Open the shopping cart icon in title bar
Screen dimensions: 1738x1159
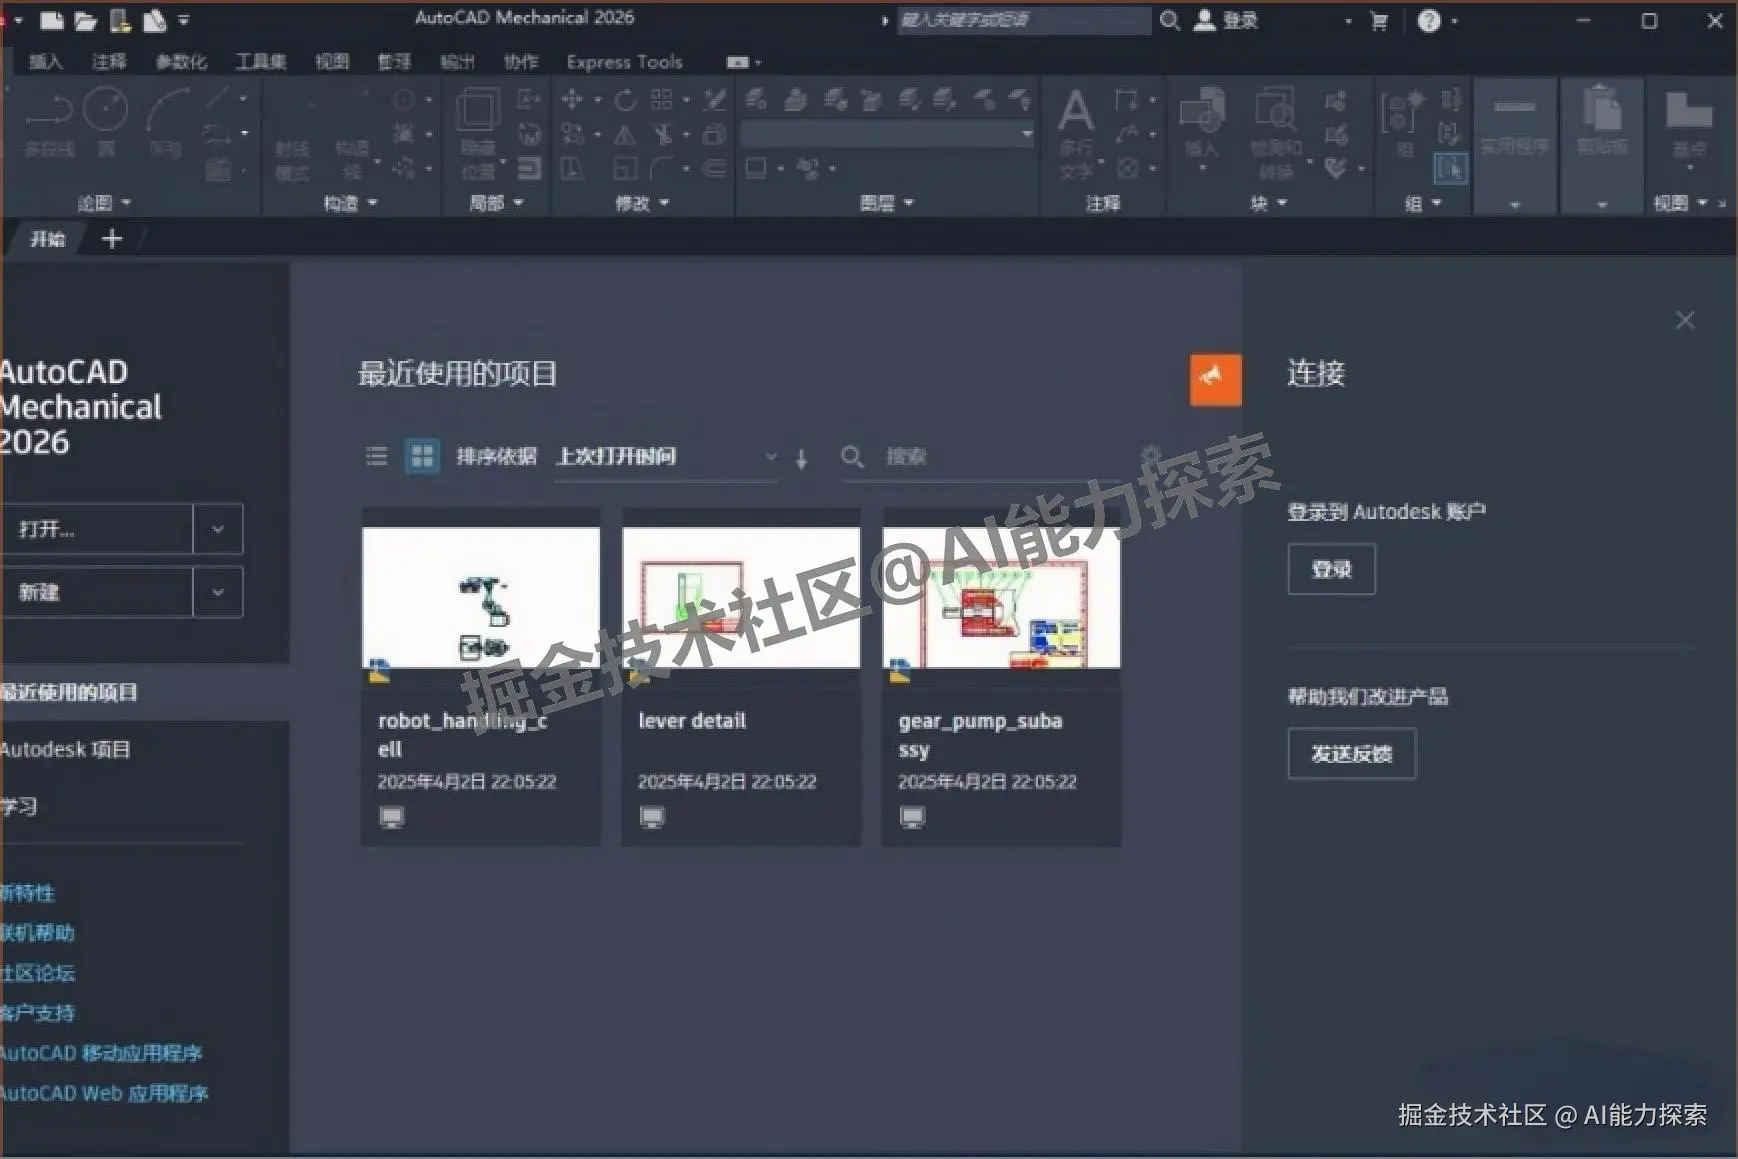click(x=1379, y=21)
